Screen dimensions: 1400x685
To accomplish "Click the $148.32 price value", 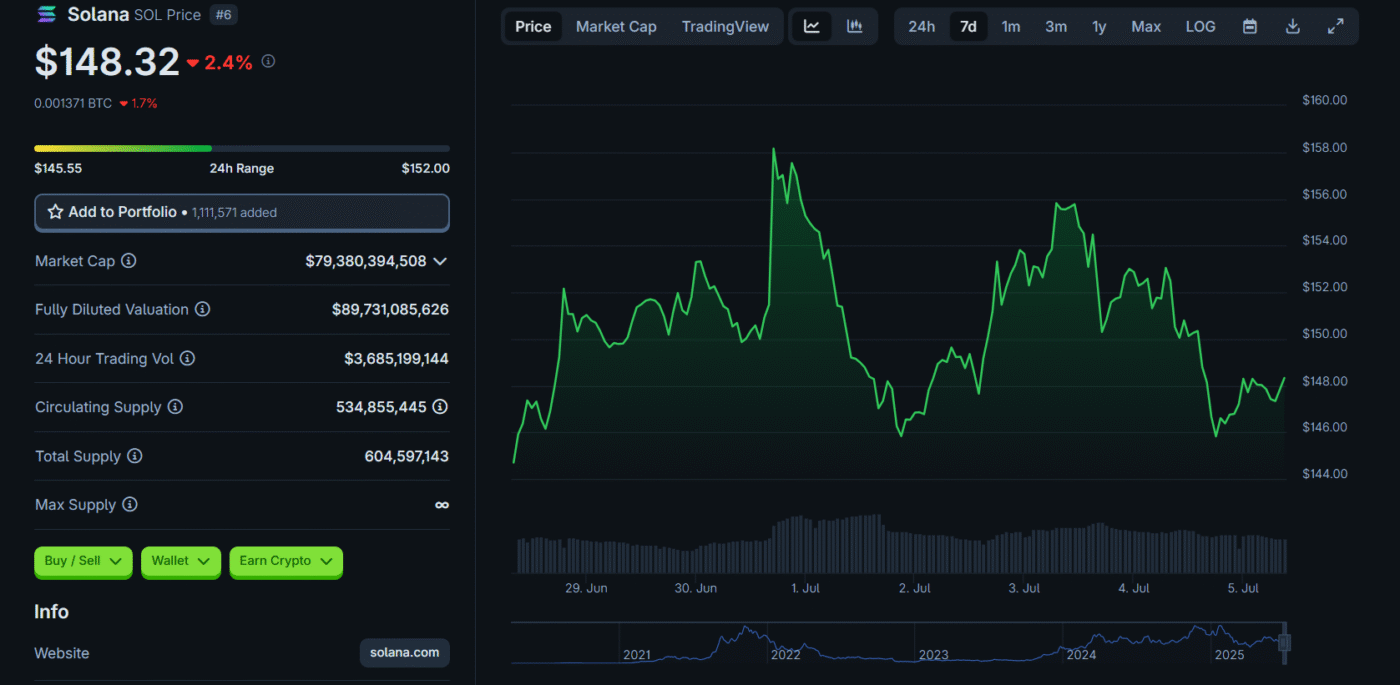I will click(x=107, y=62).
